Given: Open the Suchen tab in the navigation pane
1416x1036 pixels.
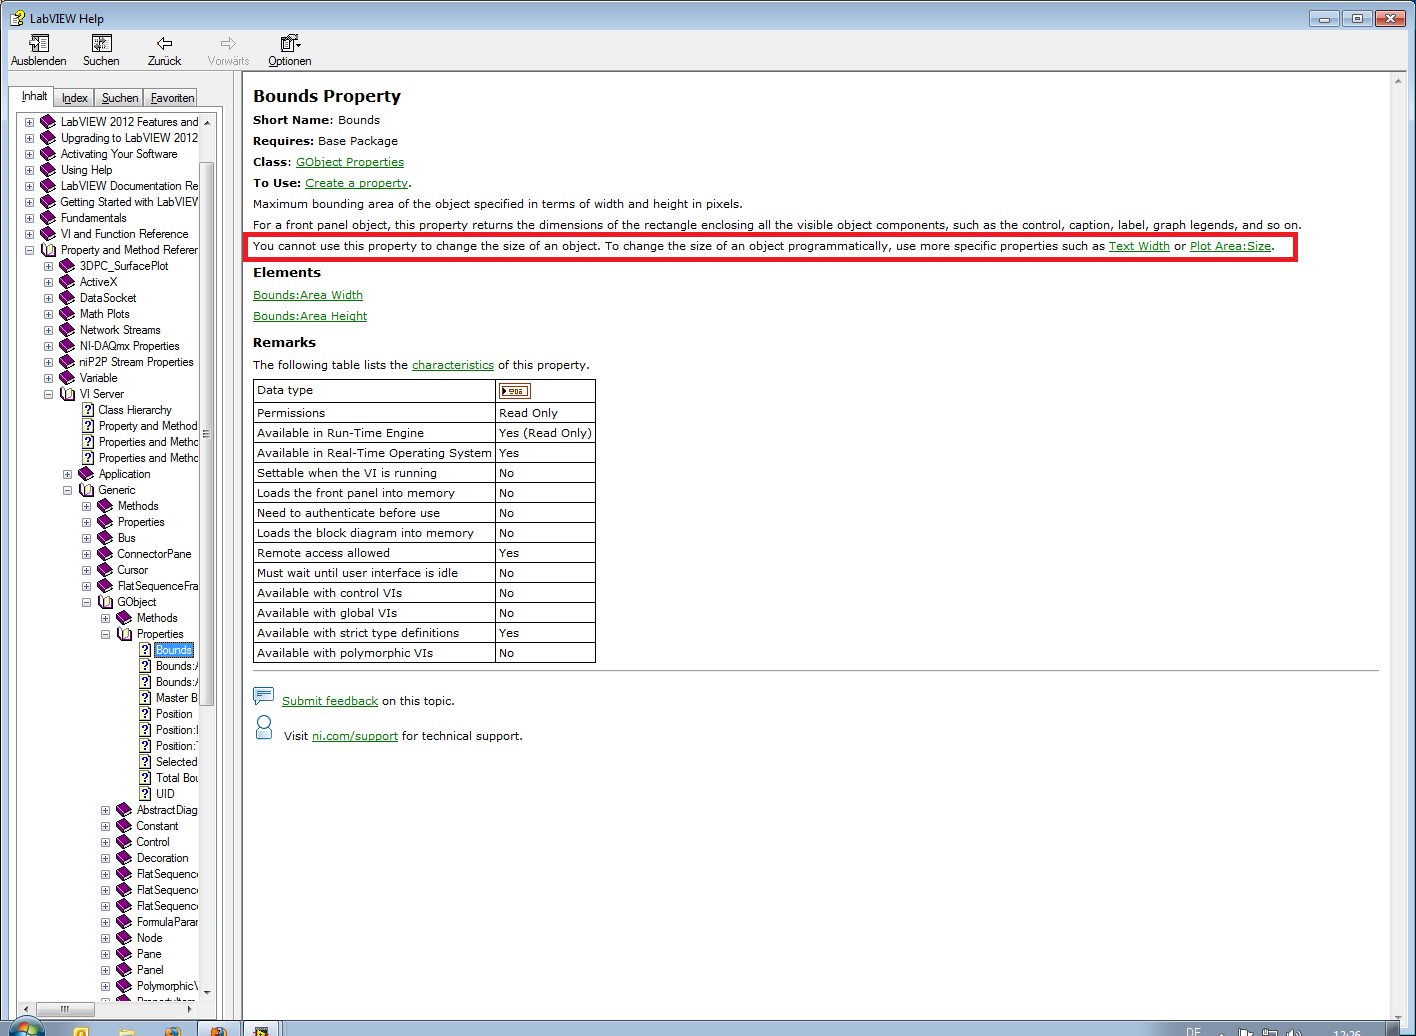Looking at the screenshot, I should 120,98.
